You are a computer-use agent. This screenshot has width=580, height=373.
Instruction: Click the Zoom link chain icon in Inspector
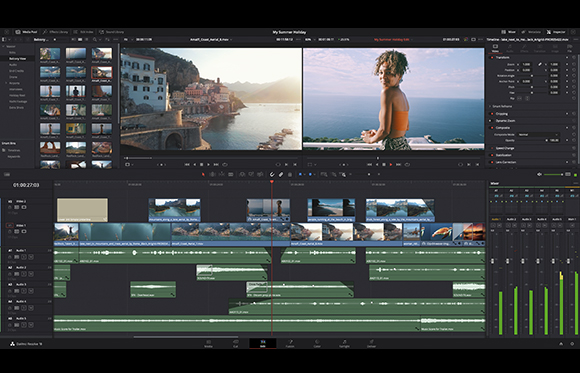point(540,64)
